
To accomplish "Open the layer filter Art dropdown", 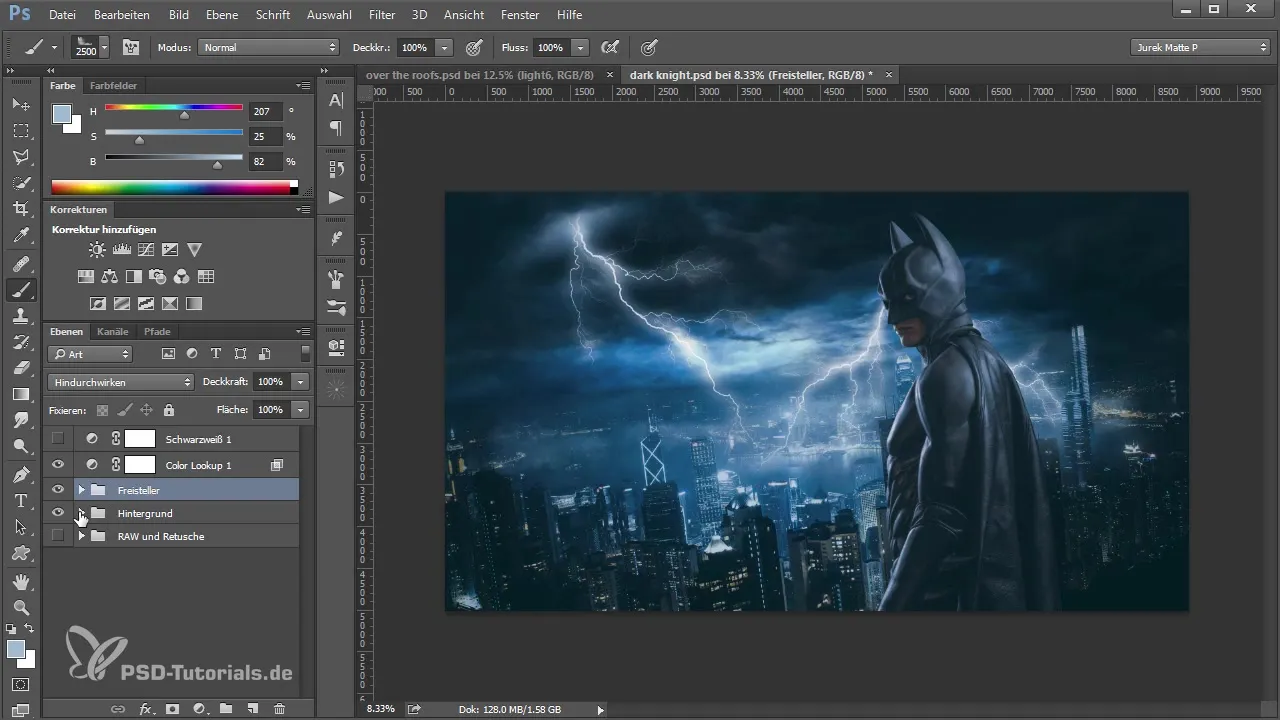I will tap(90, 354).
